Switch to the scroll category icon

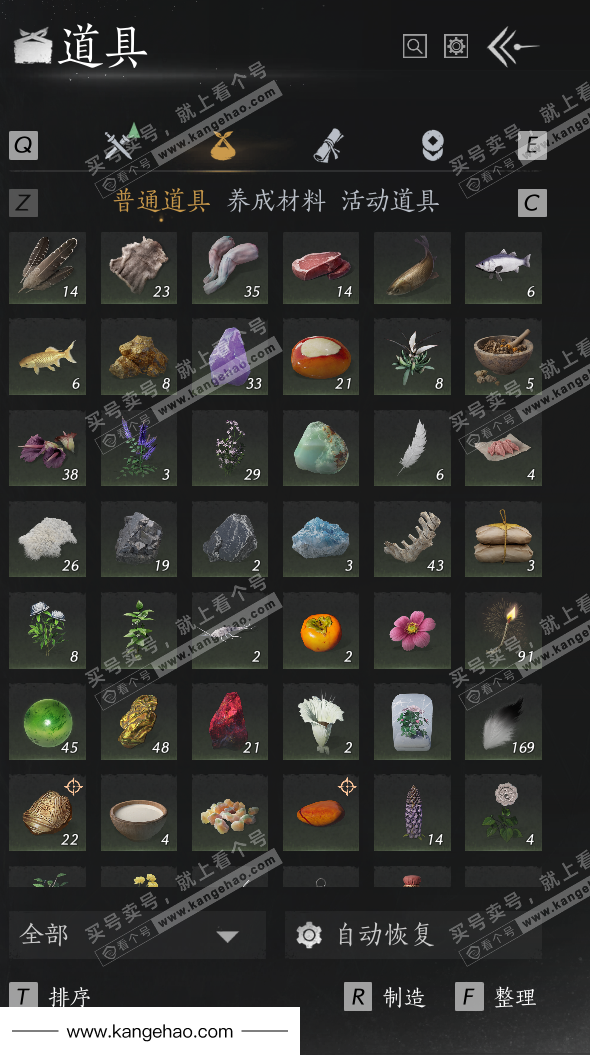328,145
